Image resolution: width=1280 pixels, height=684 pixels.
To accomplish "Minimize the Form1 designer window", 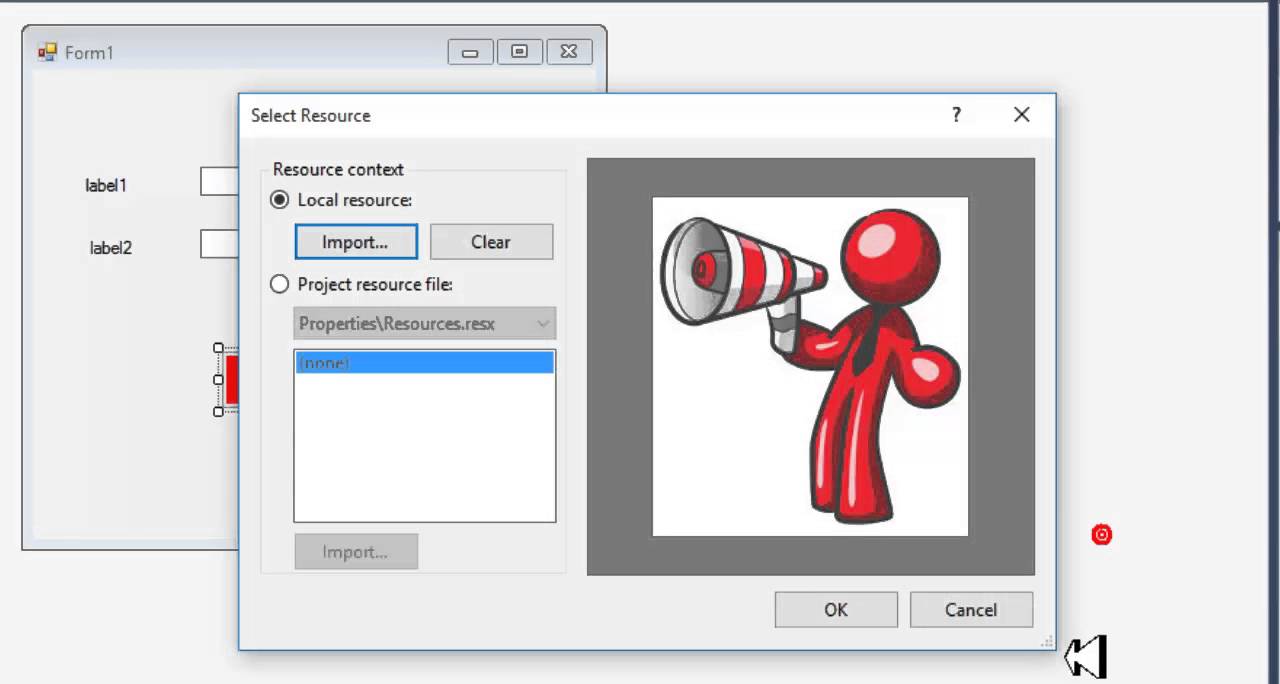I will pyautogui.click(x=470, y=52).
